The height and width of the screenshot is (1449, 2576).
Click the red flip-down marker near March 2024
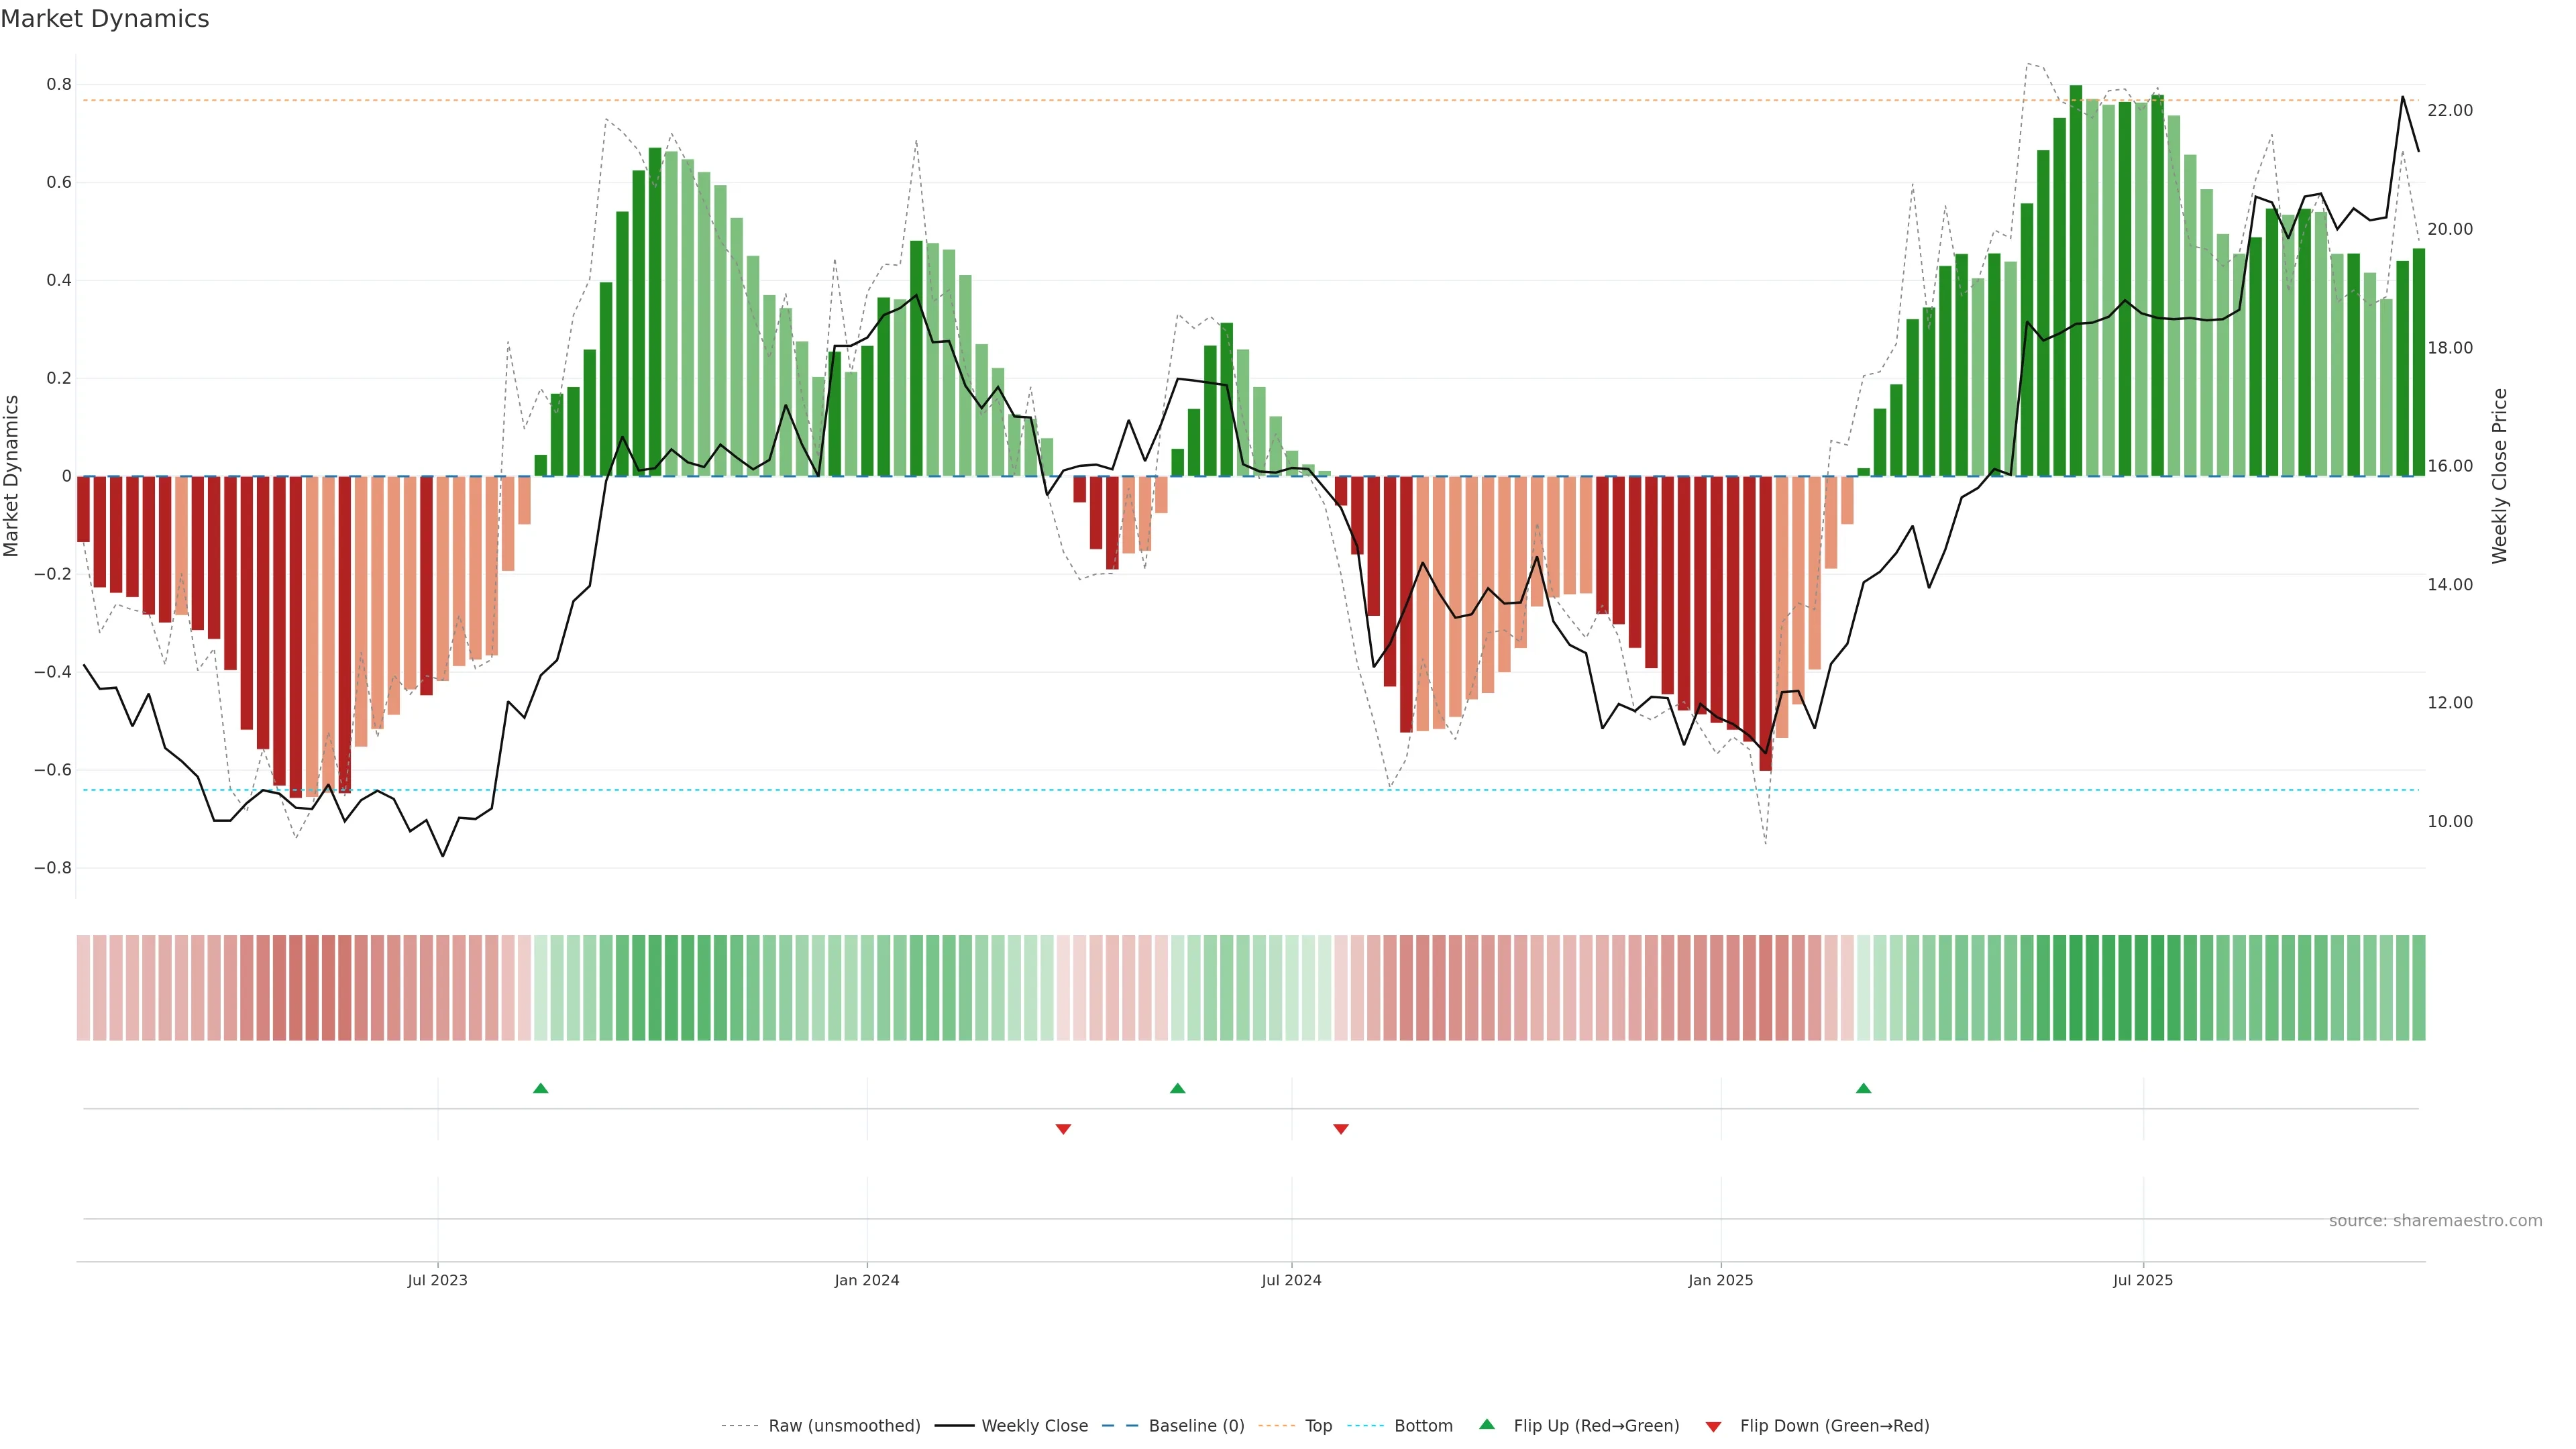coord(1063,1129)
